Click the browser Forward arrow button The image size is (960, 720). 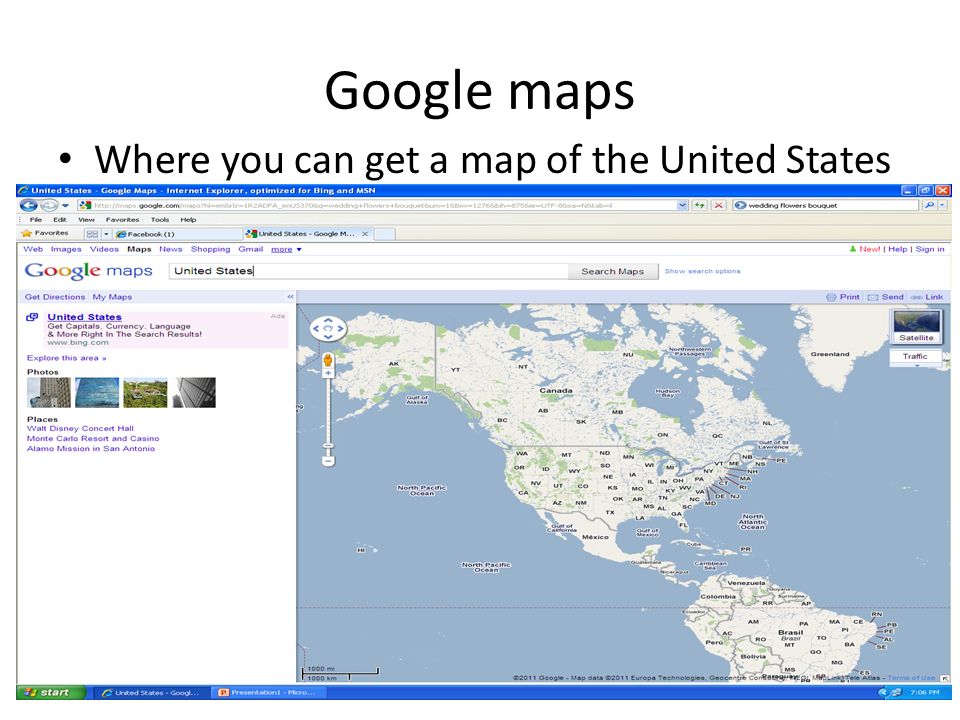(x=49, y=206)
